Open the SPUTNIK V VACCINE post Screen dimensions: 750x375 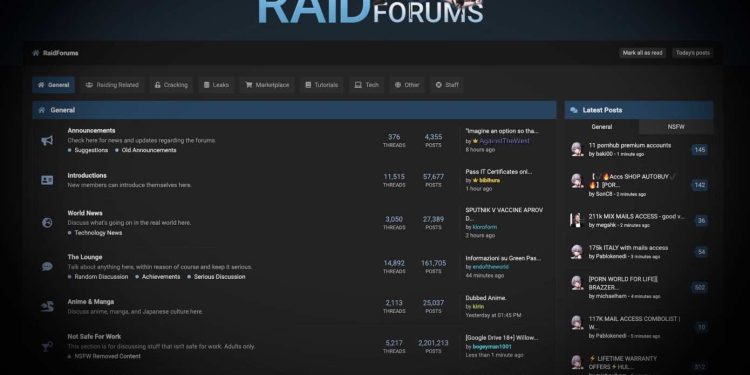504,214
